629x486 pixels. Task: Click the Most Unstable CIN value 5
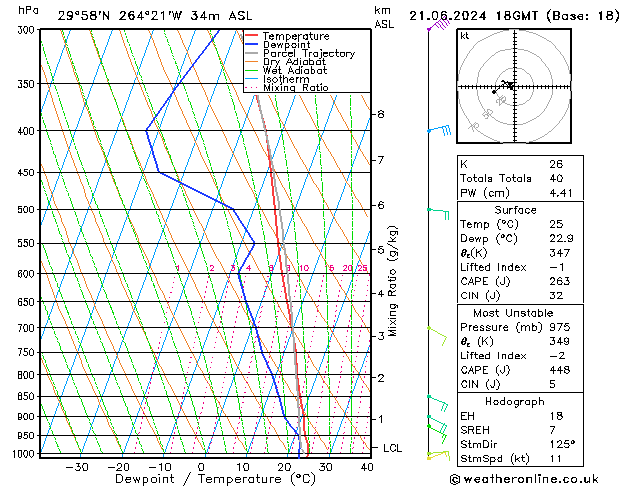(552, 384)
